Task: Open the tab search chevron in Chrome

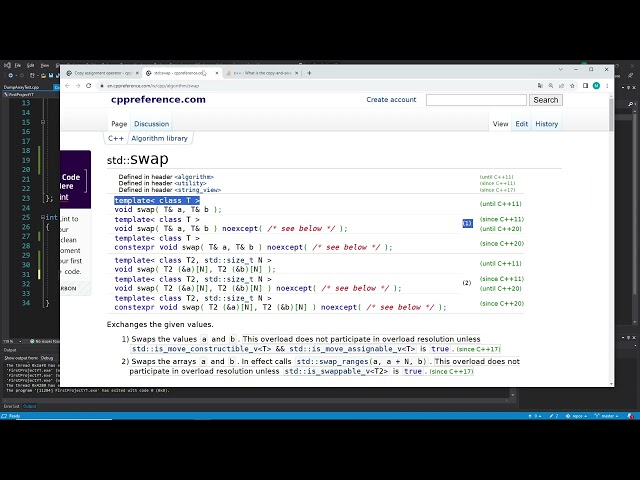Action: (x=561, y=69)
